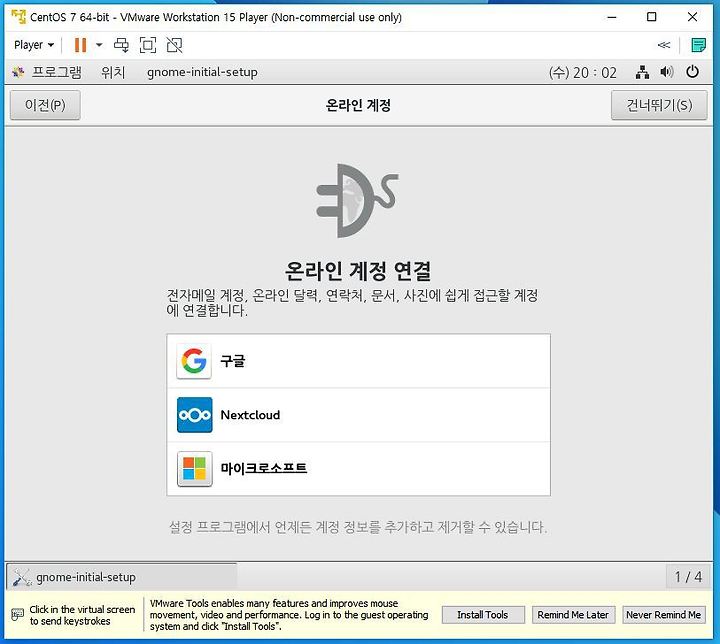
Task: Maximize the VMware Player window
Action: tap(652, 17)
